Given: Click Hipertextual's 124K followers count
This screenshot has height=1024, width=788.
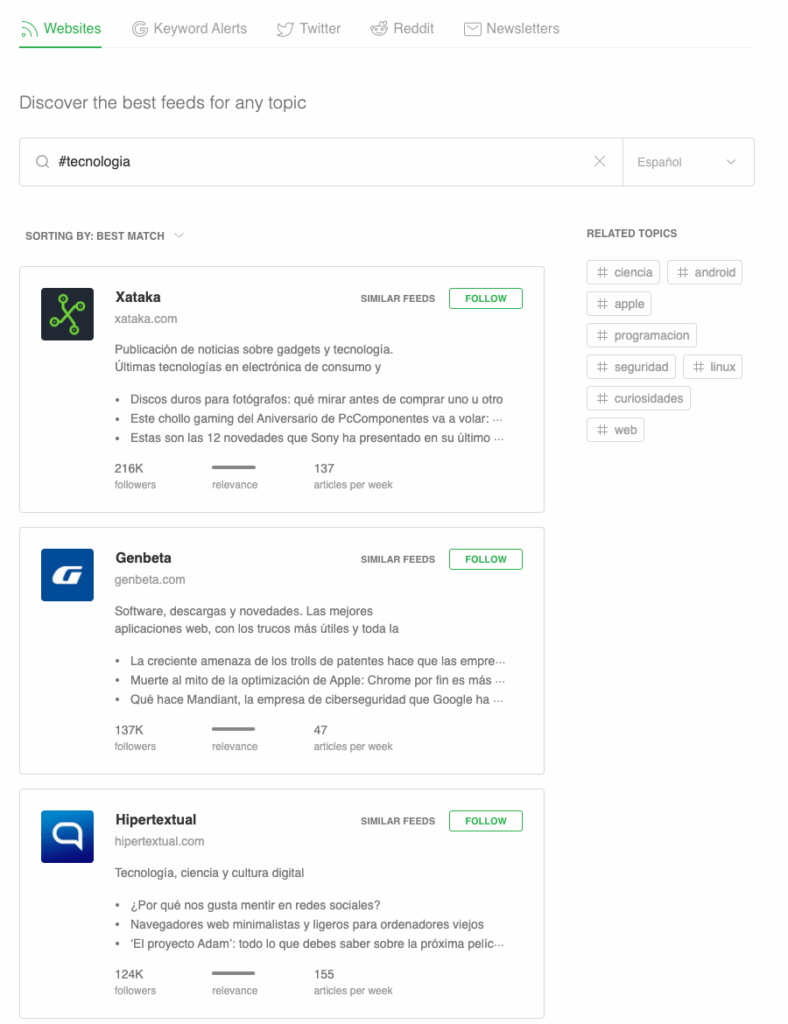Looking at the screenshot, I should [x=129, y=974].
